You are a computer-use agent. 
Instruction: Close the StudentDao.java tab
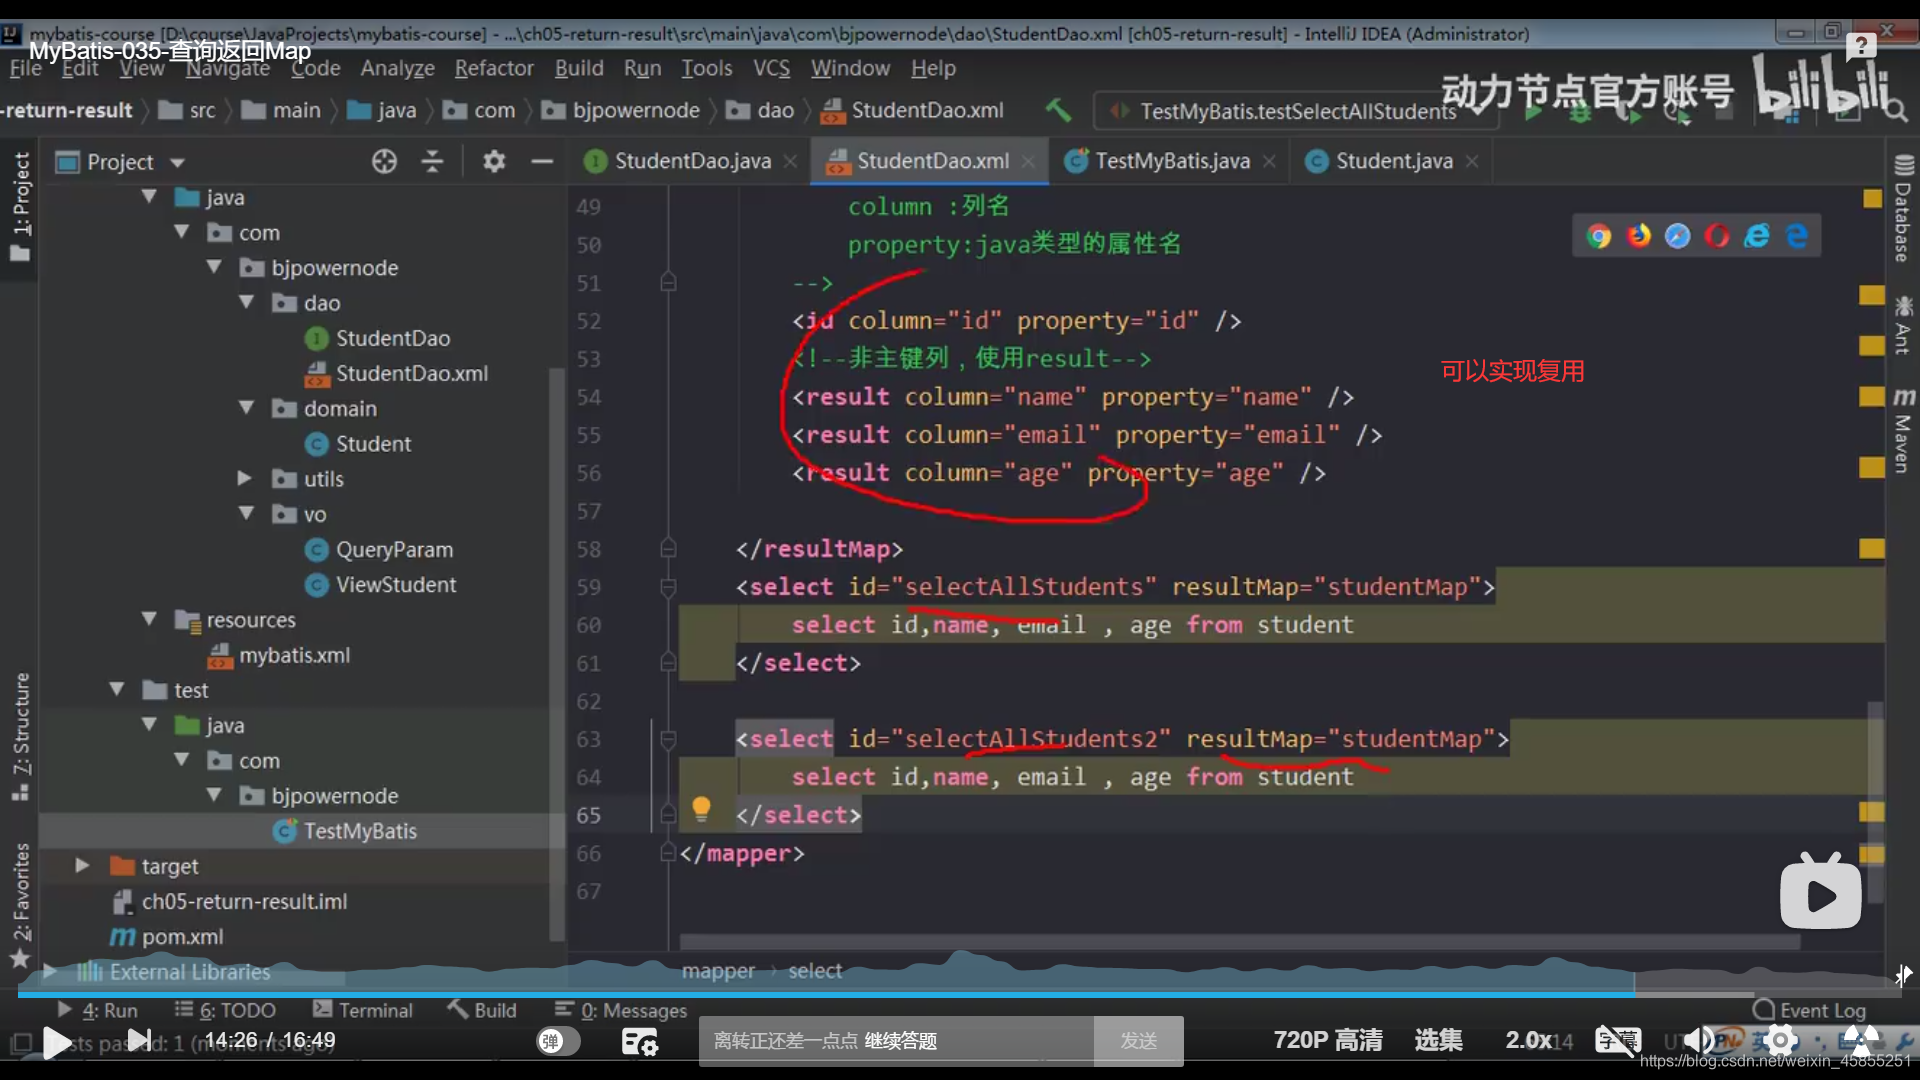790,161
